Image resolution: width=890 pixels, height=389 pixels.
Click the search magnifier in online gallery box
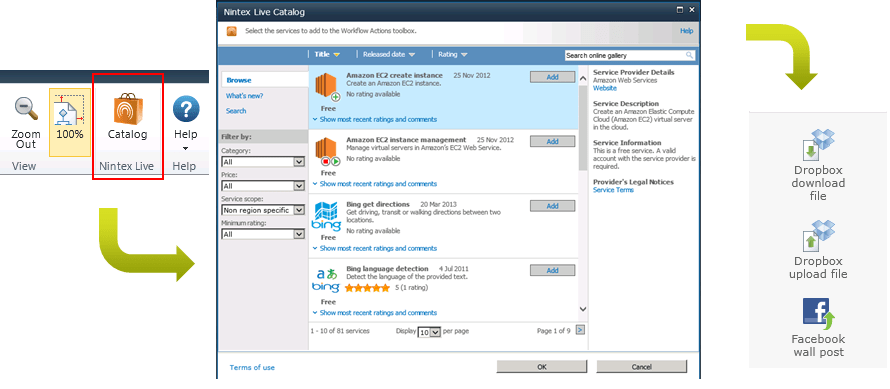pyautogui.click(x=689, y=55)
